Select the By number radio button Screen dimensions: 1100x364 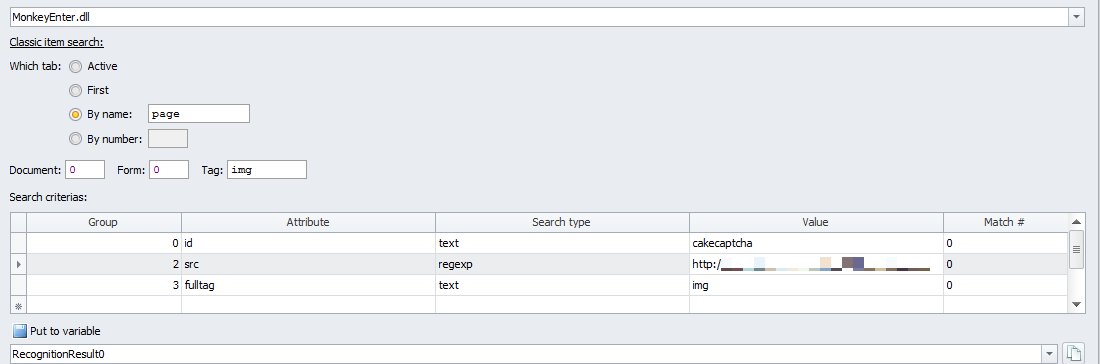pyautogui.click(x=76, y=139)
